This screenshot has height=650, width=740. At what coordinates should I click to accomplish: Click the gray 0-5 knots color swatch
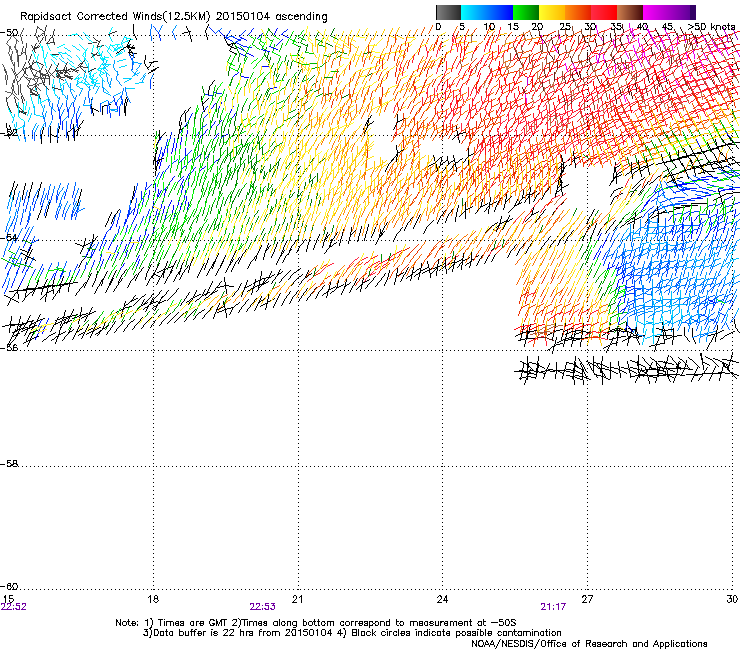(x=448, y=12)
